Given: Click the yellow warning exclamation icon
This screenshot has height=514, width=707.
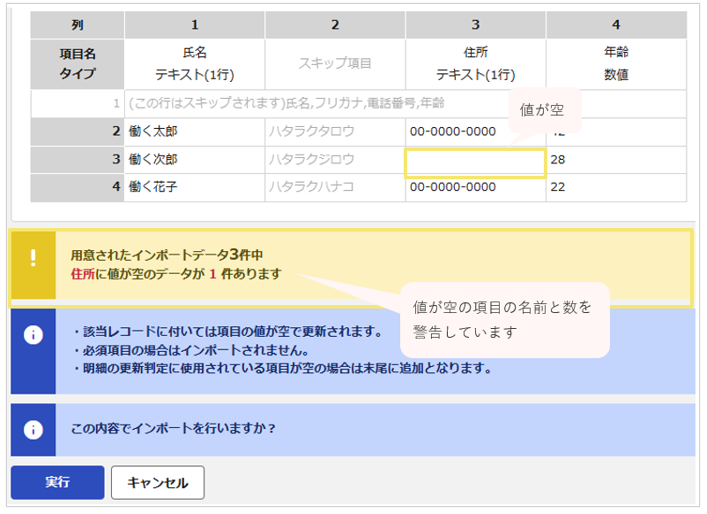Looking at the screenshot, I should [x=33, y=258].
